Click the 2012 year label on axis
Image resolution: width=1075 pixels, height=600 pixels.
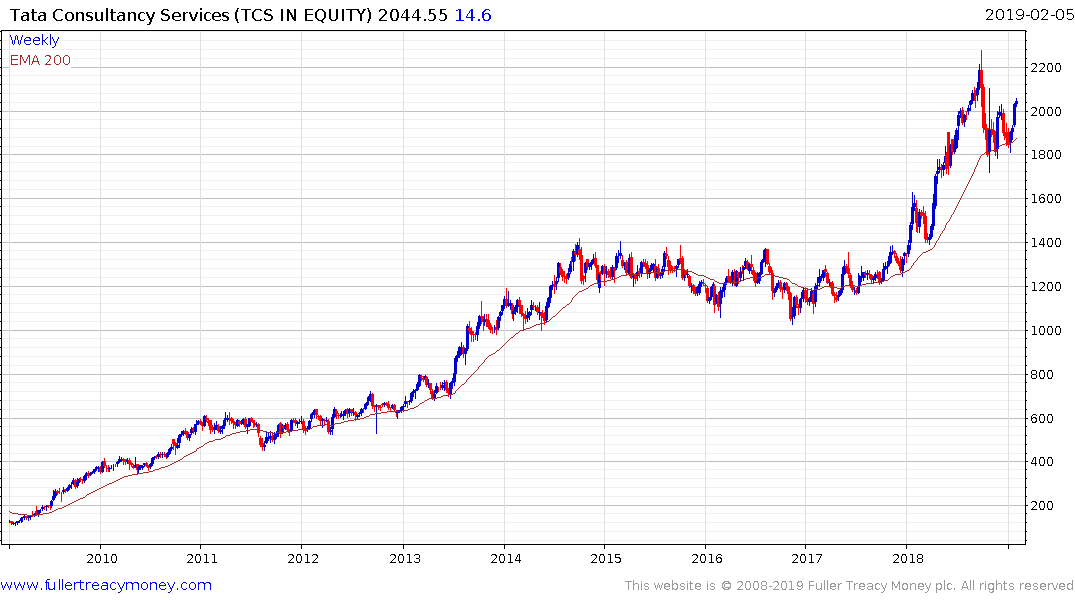click(303, 558)
